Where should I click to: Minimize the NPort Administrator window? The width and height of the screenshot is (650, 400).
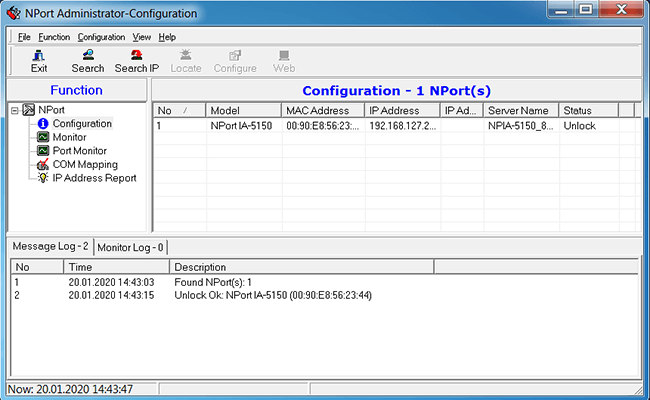click(561, 10)
